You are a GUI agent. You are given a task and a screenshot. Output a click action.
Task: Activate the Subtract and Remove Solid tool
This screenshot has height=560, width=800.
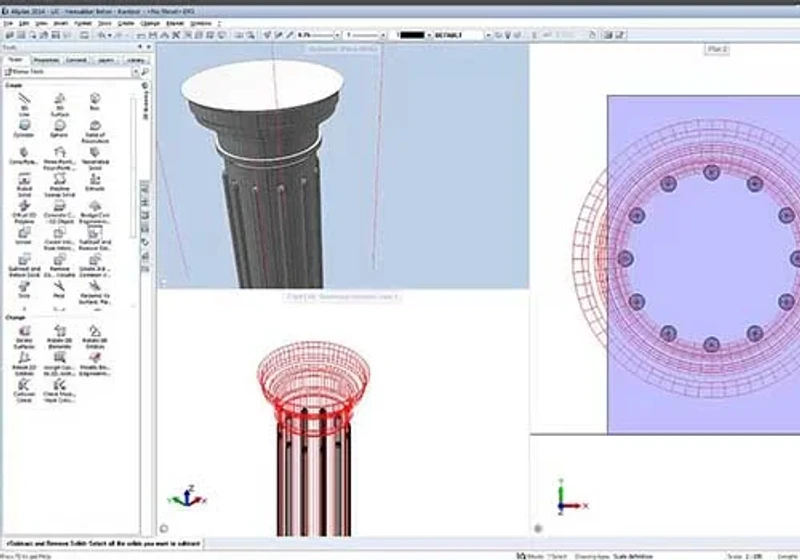(95, 238)
